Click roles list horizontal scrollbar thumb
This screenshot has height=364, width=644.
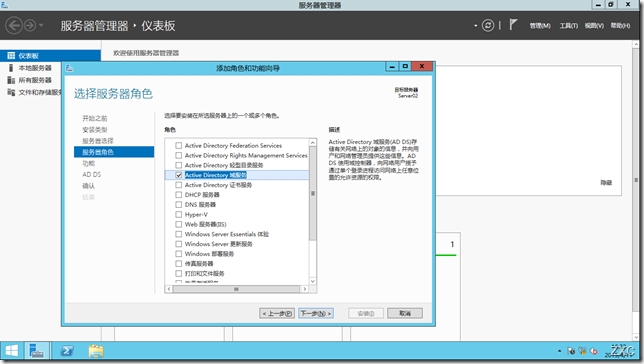236,289
